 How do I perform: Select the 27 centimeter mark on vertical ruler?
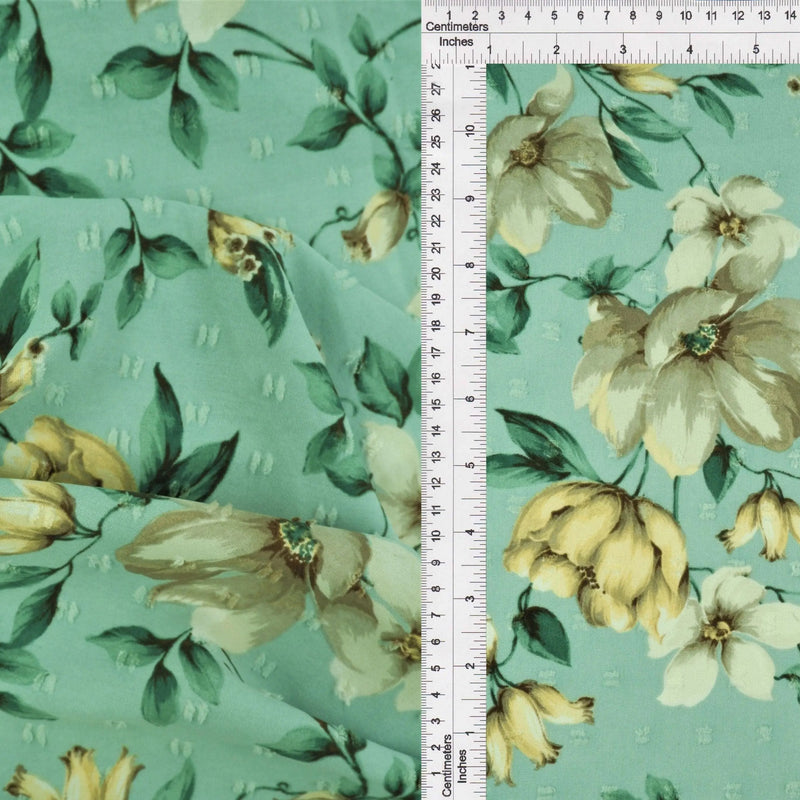click(x=437, y=89)
